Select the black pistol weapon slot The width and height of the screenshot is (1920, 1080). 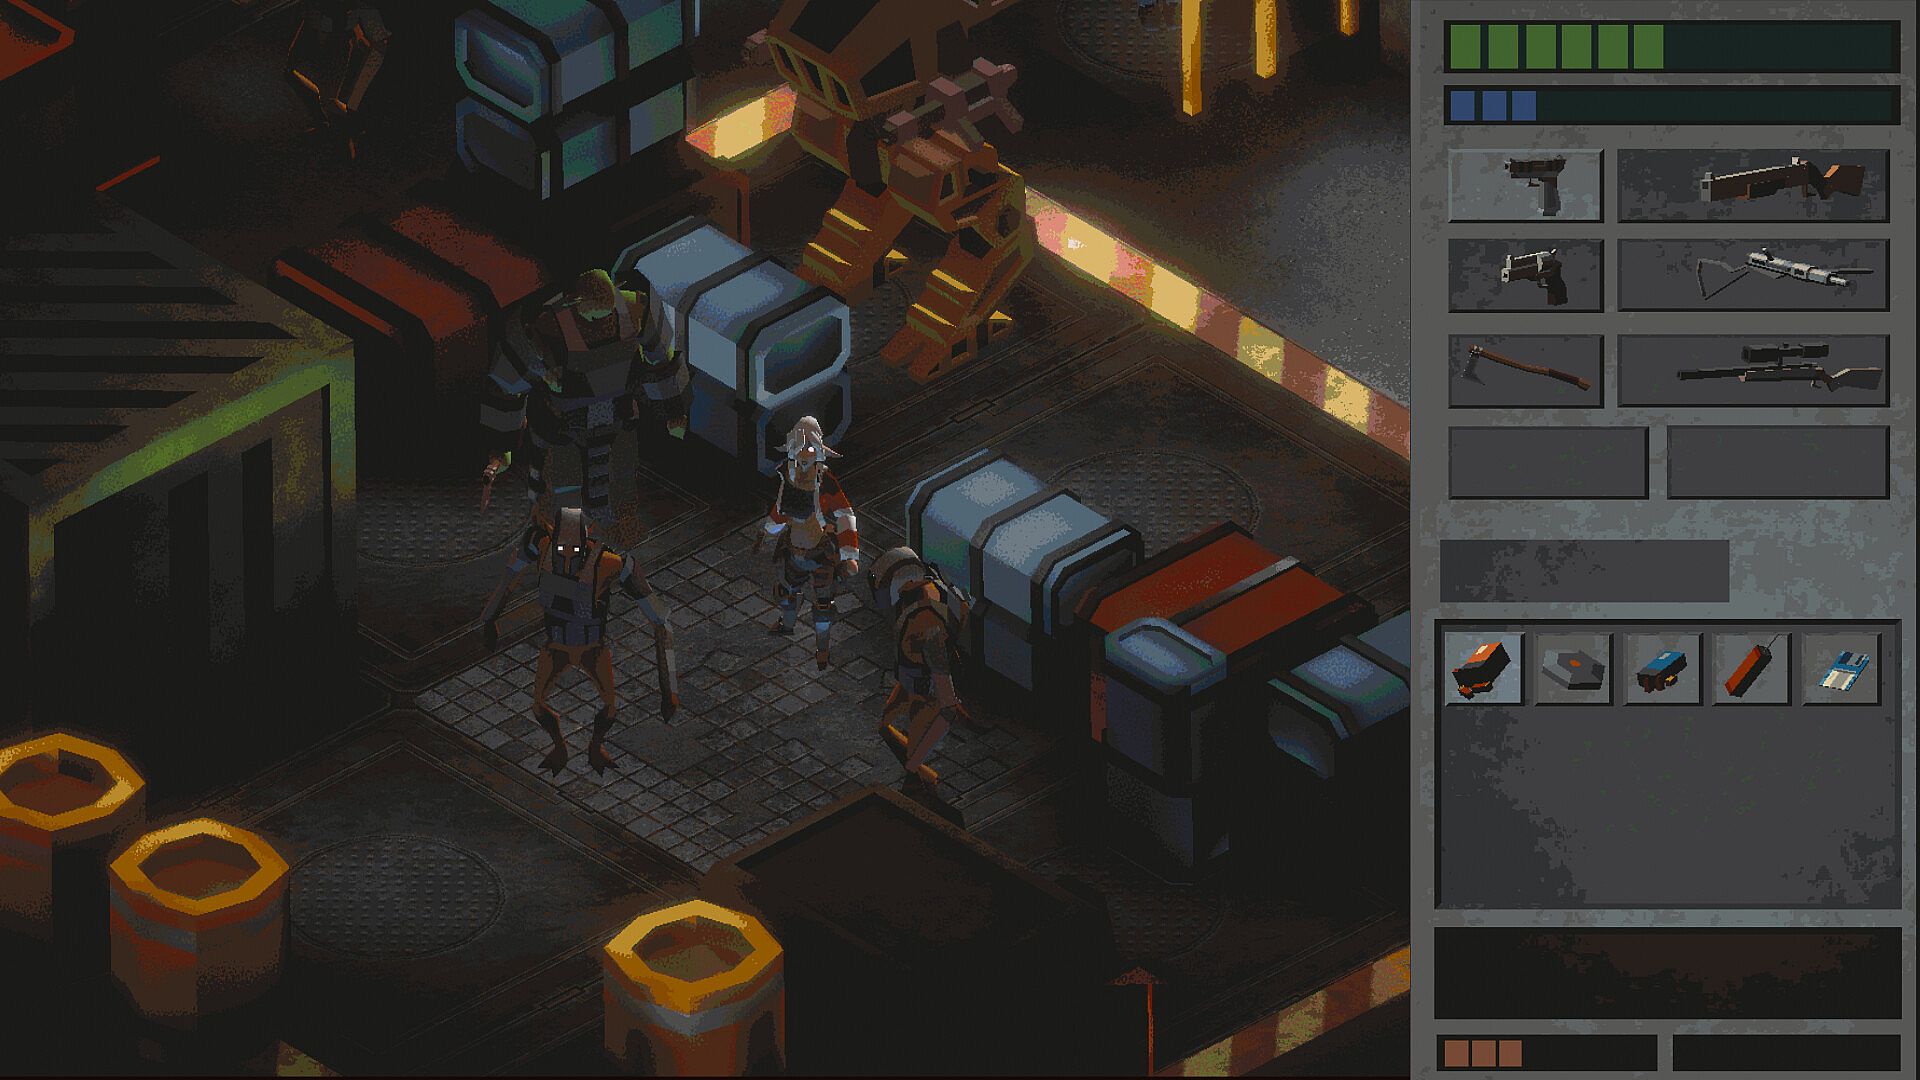1525,185
